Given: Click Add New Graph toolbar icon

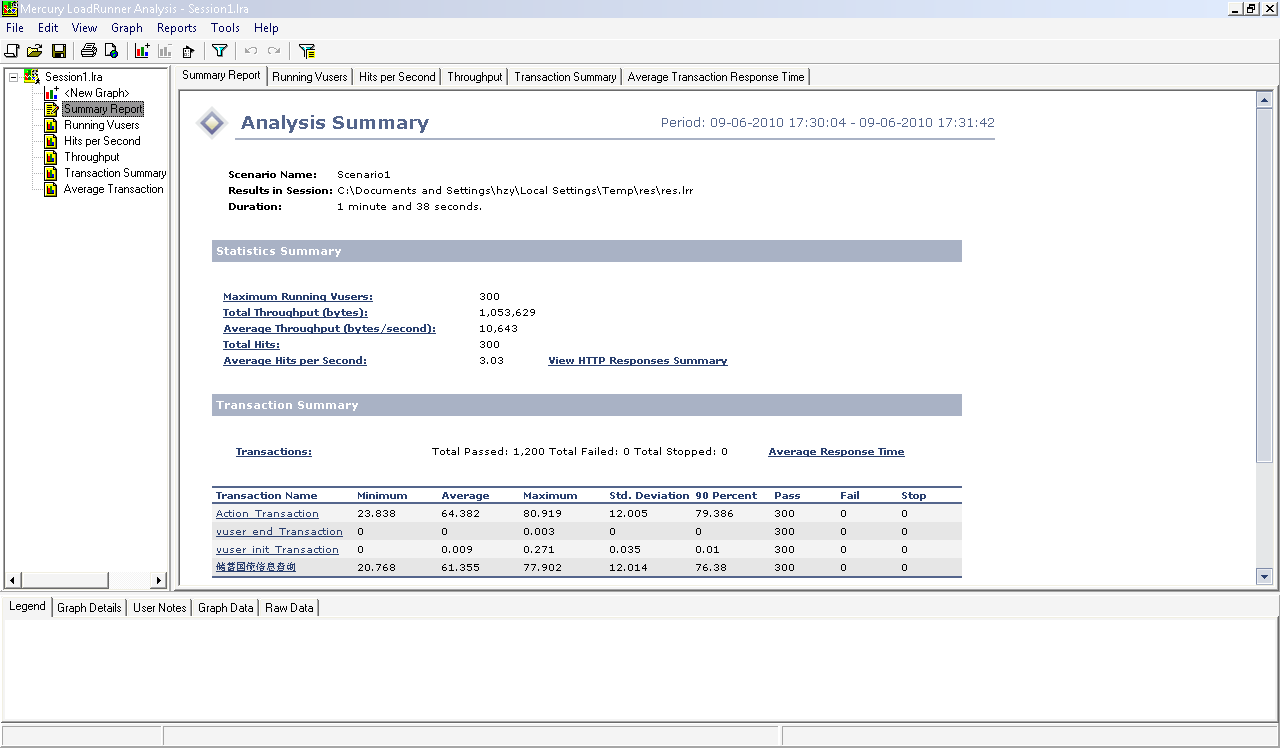Looking at the screenshot, I should point(142,51).
